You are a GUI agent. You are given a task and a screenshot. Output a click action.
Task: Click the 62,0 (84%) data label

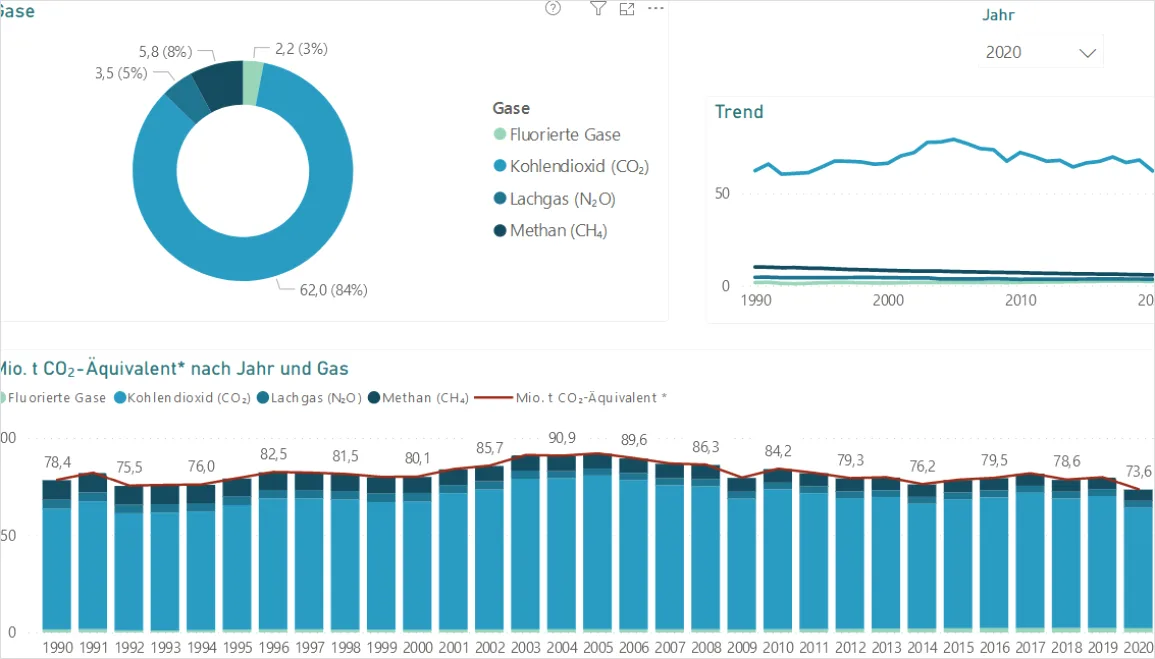333,290
